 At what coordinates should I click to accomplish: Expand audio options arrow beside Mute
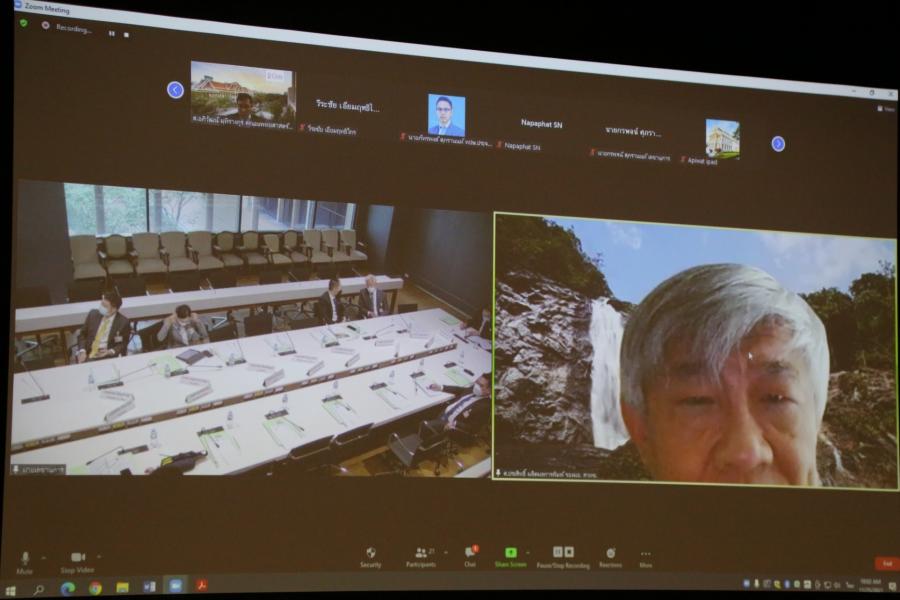pyautogui.click(x=44, y=557)
